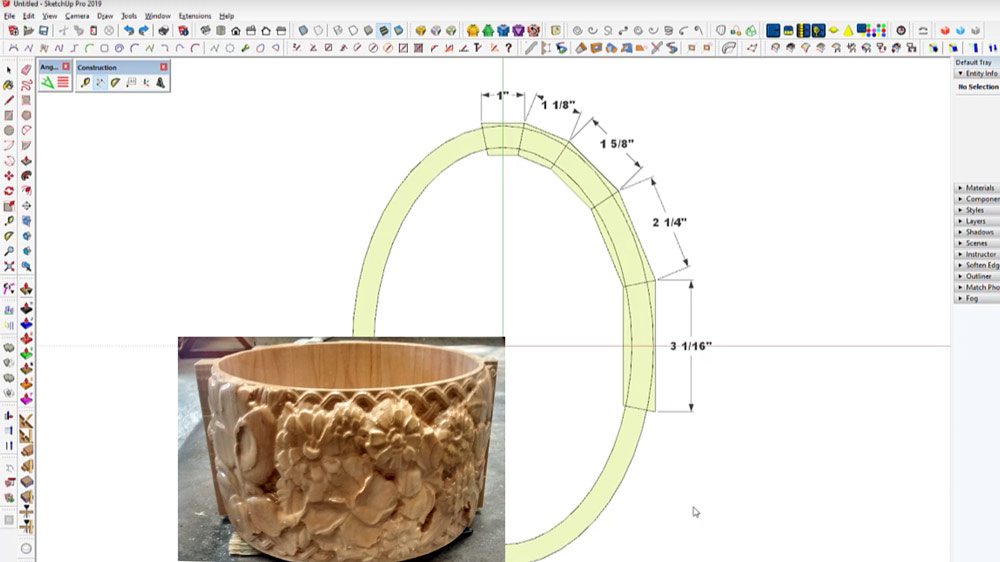This screenshot has height=562, width=1000.
Task: Choose the Scale tool
Action: (x=9, y=206)
